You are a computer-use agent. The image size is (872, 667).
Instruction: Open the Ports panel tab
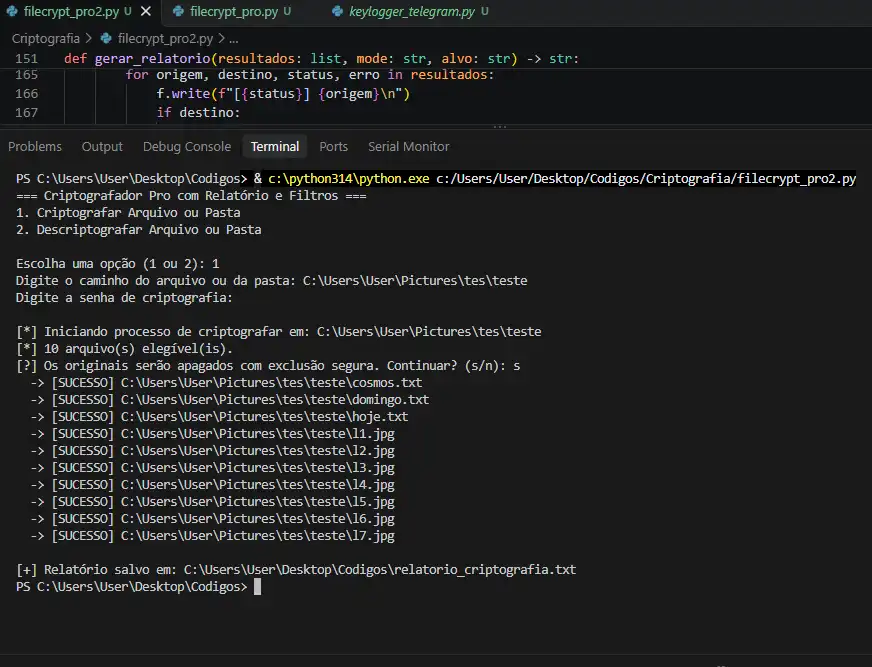pyautogui.click(x=334, y=146)
